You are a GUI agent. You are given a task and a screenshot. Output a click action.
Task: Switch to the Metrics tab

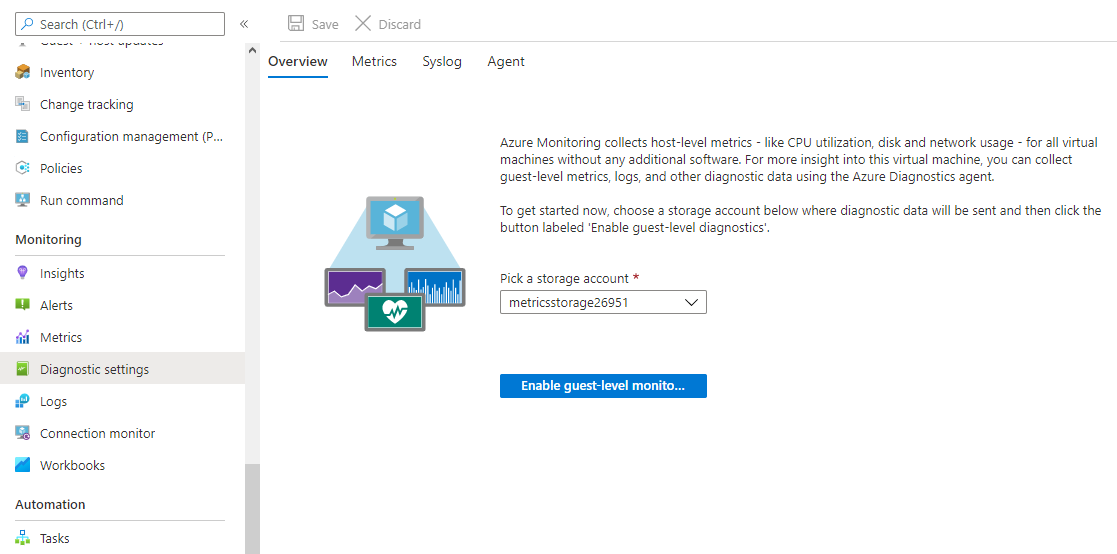click(x=374, y=61)
